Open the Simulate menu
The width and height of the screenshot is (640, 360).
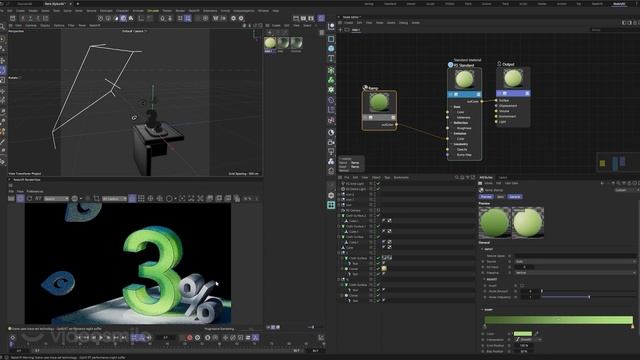(153, 11)
